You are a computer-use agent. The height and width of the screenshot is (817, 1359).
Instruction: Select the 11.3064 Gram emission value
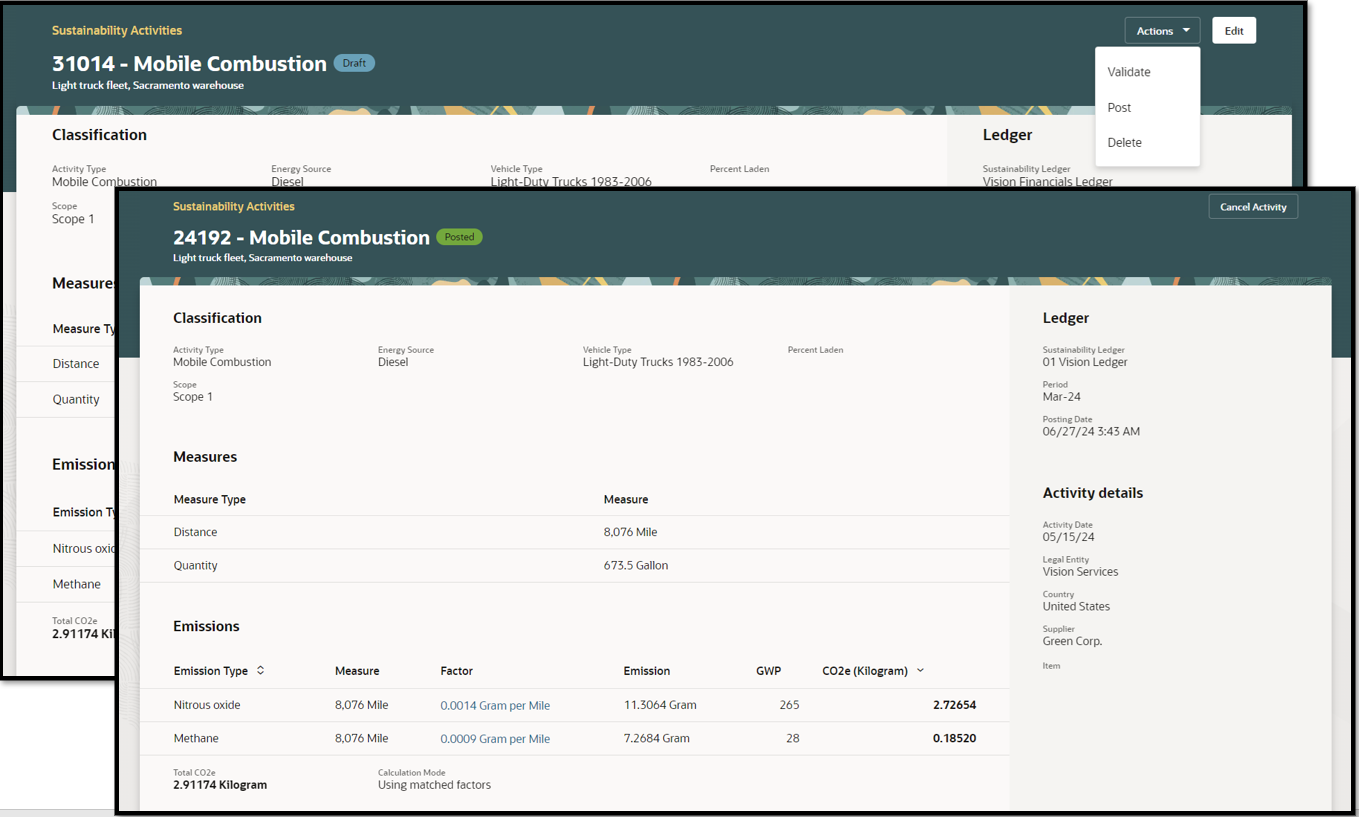pos(660,705)
